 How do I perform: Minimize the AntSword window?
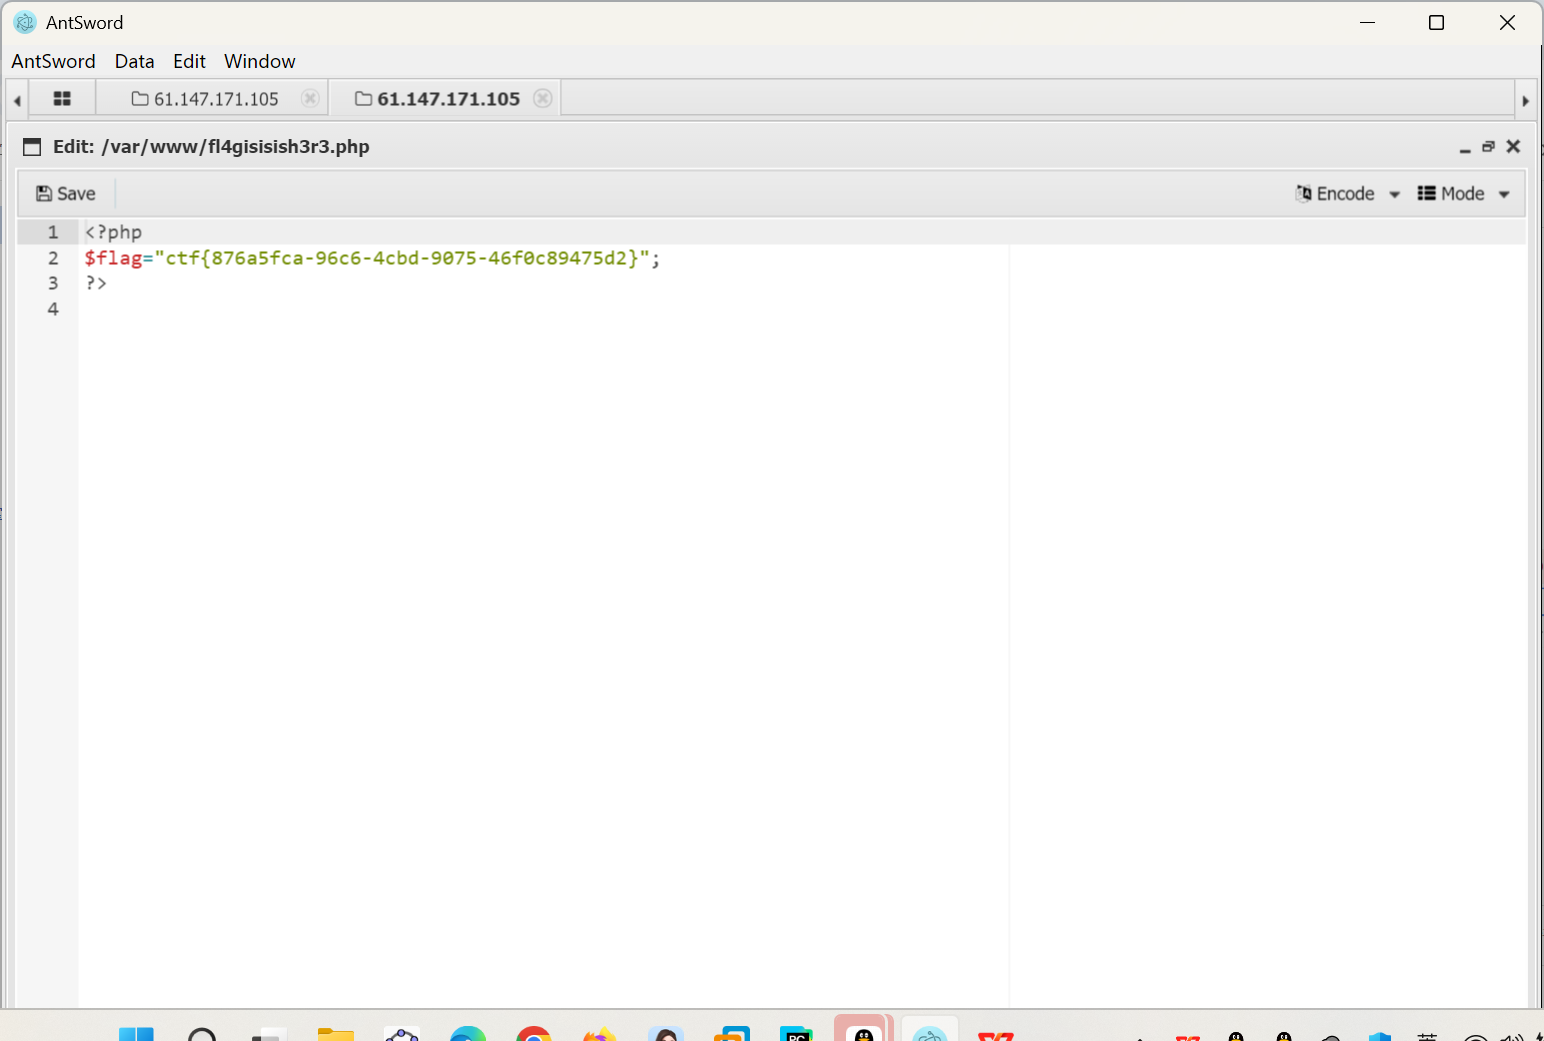click(1367, 22)
